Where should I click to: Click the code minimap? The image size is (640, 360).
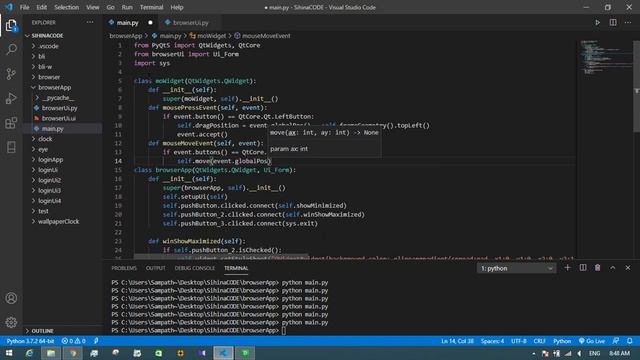[x=605, y=57]
